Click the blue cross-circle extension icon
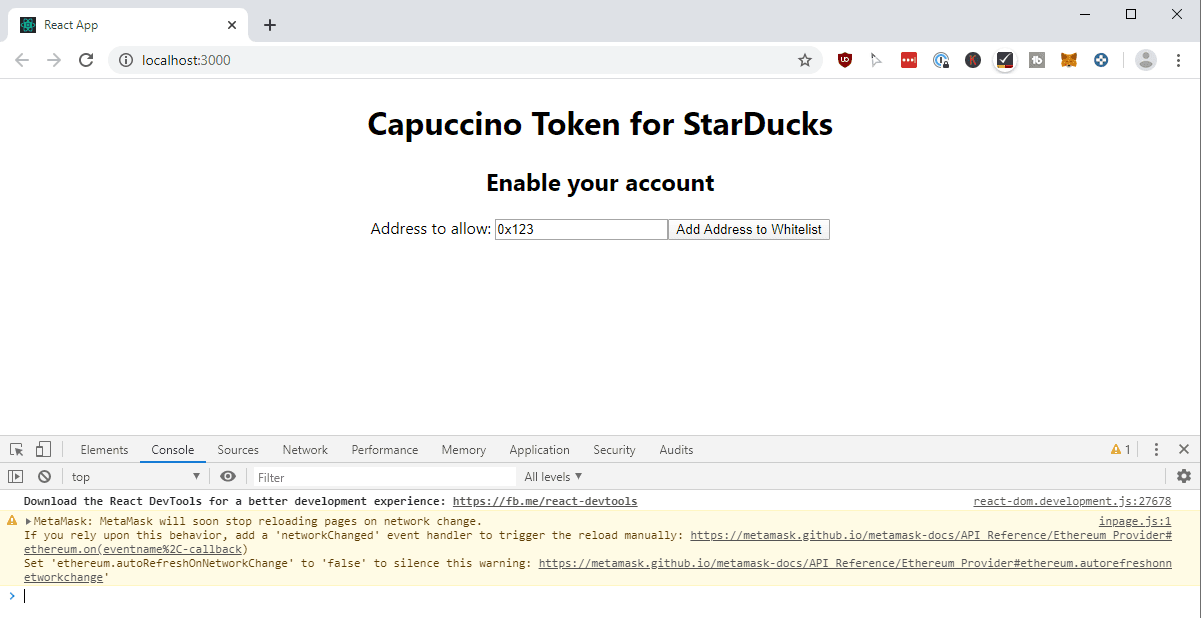Screen dimensions: 1201x618 point(1101,60)
